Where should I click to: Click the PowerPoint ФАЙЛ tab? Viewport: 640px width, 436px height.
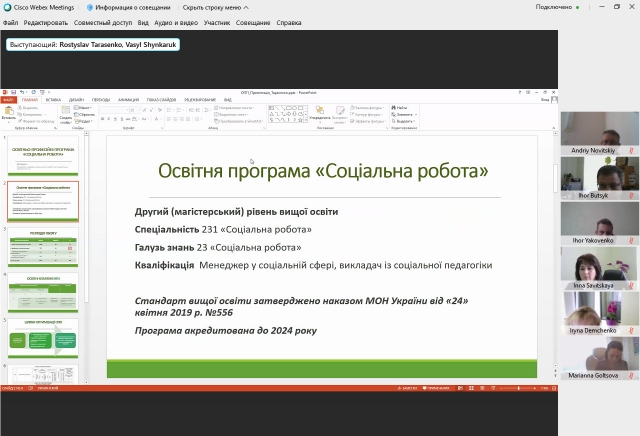8,100
